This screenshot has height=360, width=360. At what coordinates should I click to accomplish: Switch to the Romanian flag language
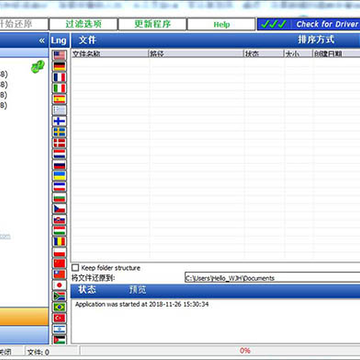60,241
